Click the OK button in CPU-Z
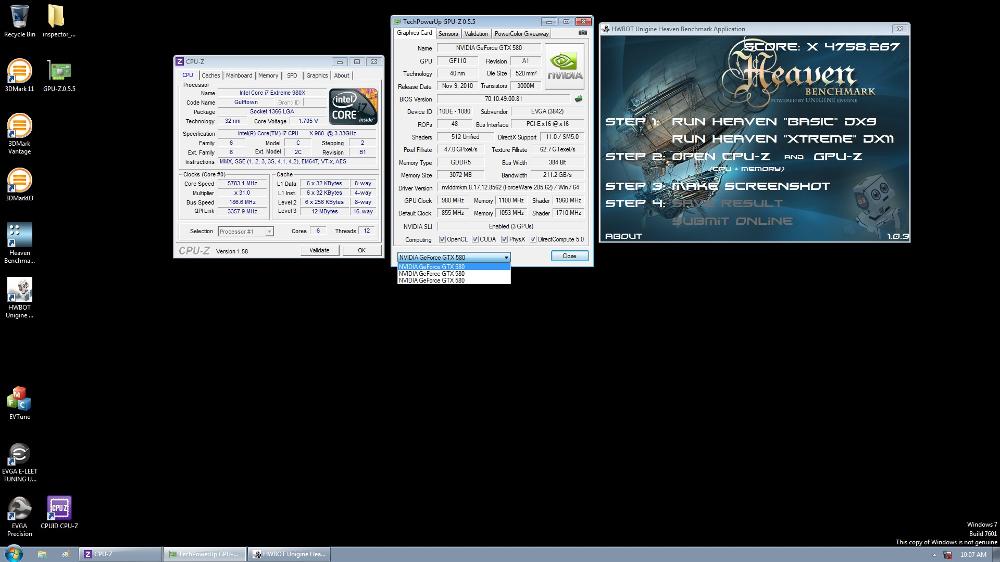The image size is (1000, 562). click(x=362, y=251)
